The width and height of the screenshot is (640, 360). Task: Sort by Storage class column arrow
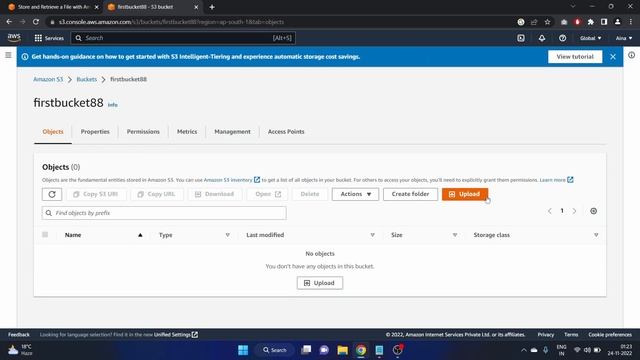(596, 235)
